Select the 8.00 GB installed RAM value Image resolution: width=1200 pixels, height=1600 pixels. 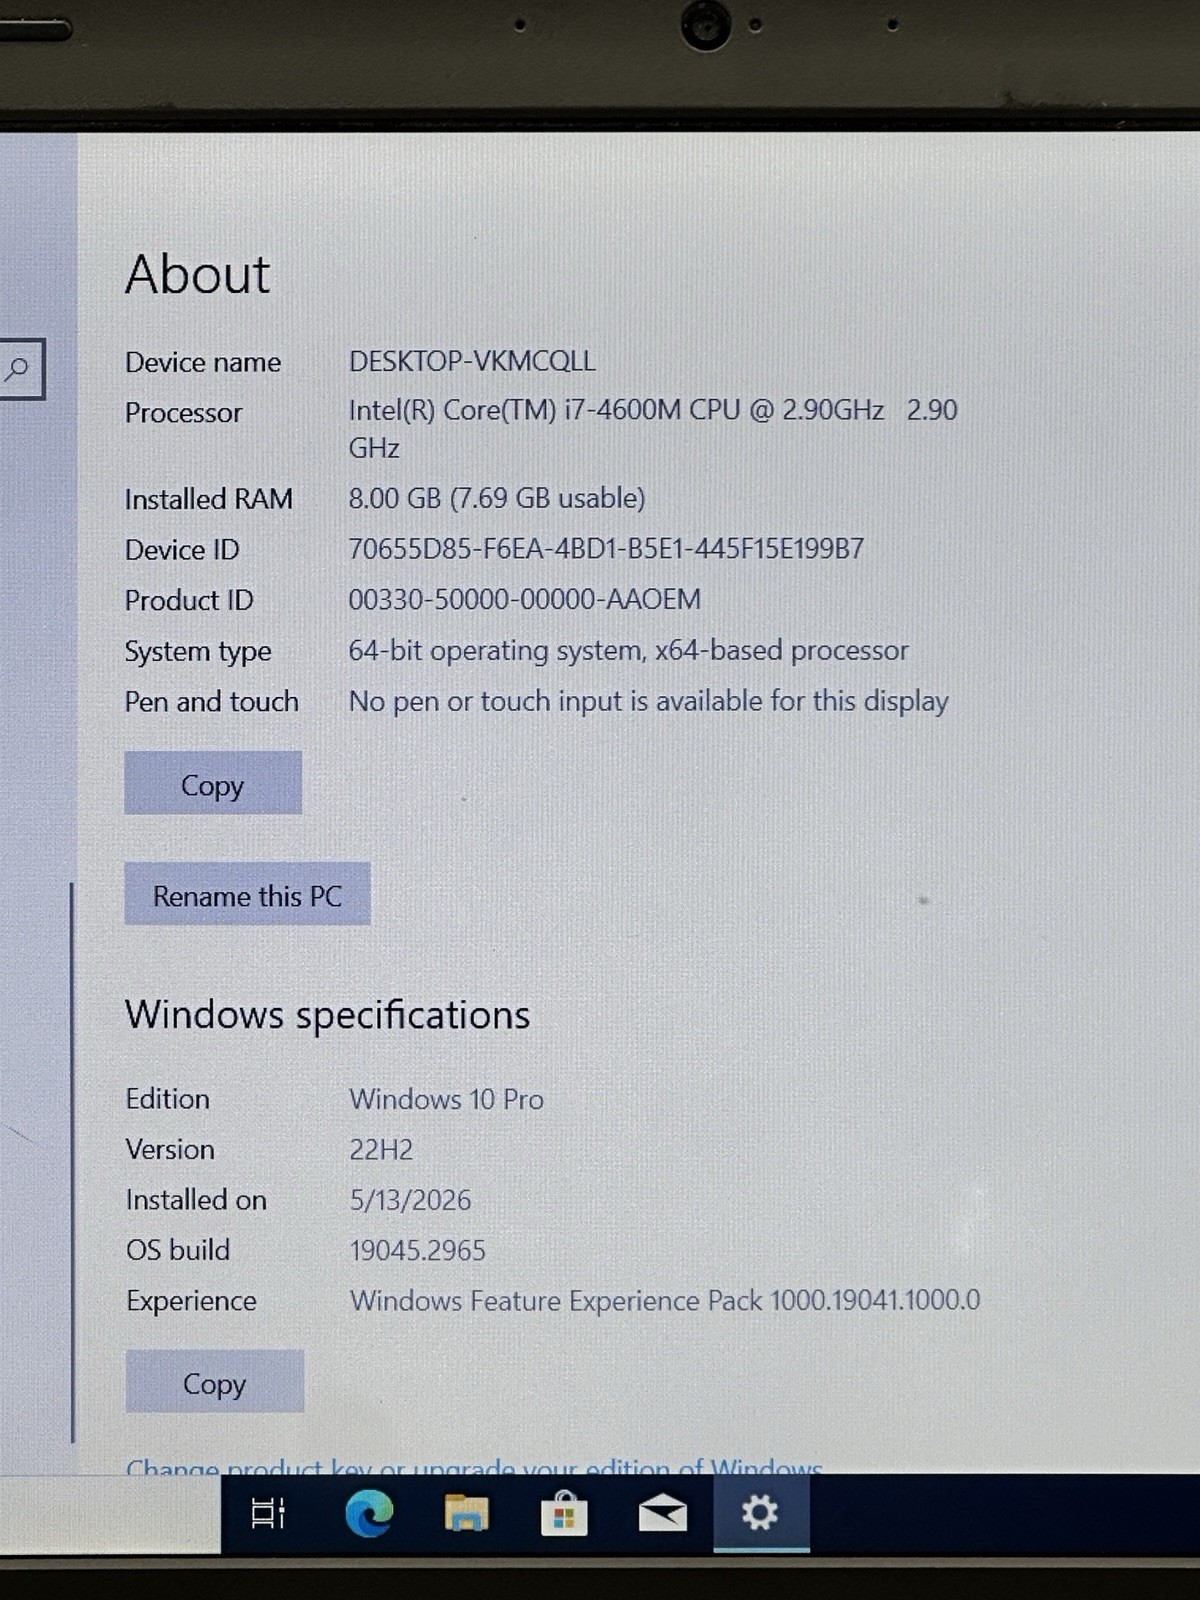pyautogui.click(x=497, y=498)
